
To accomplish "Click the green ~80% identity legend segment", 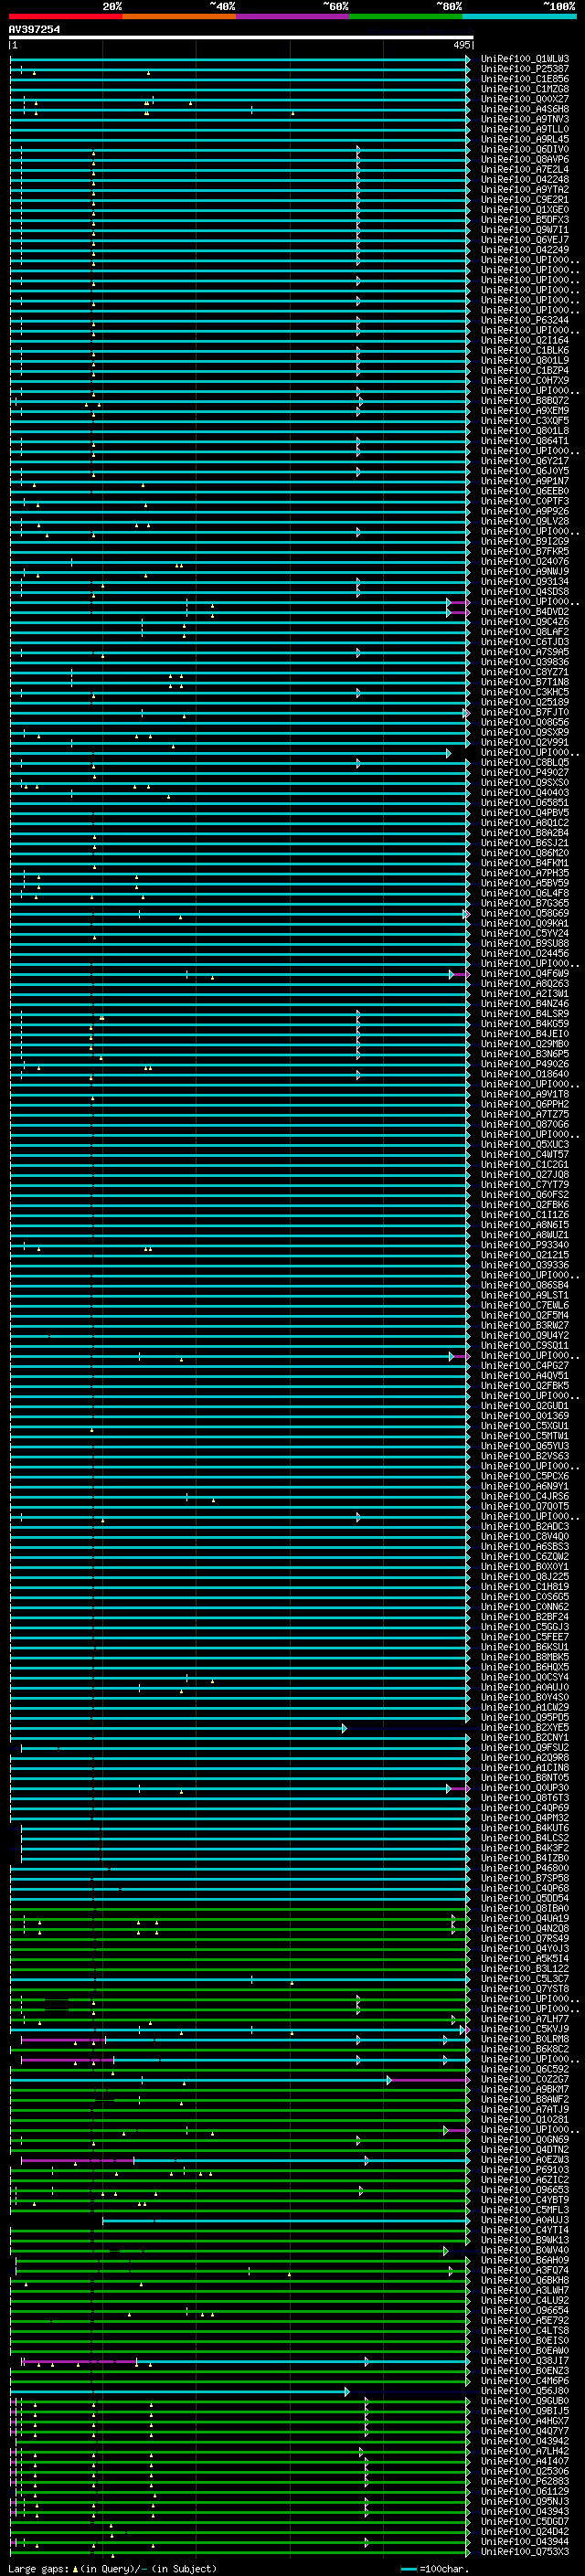I will pyautogui.click(x=406, y=17).
